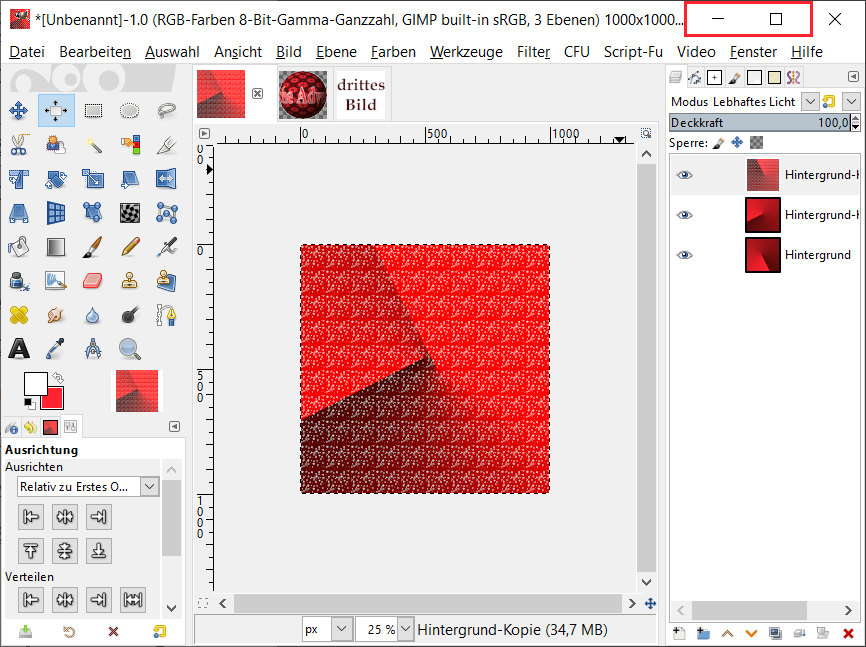The image size is (866, 647).
Task: Swap foreground and background colors
Action: click(58, 378)
